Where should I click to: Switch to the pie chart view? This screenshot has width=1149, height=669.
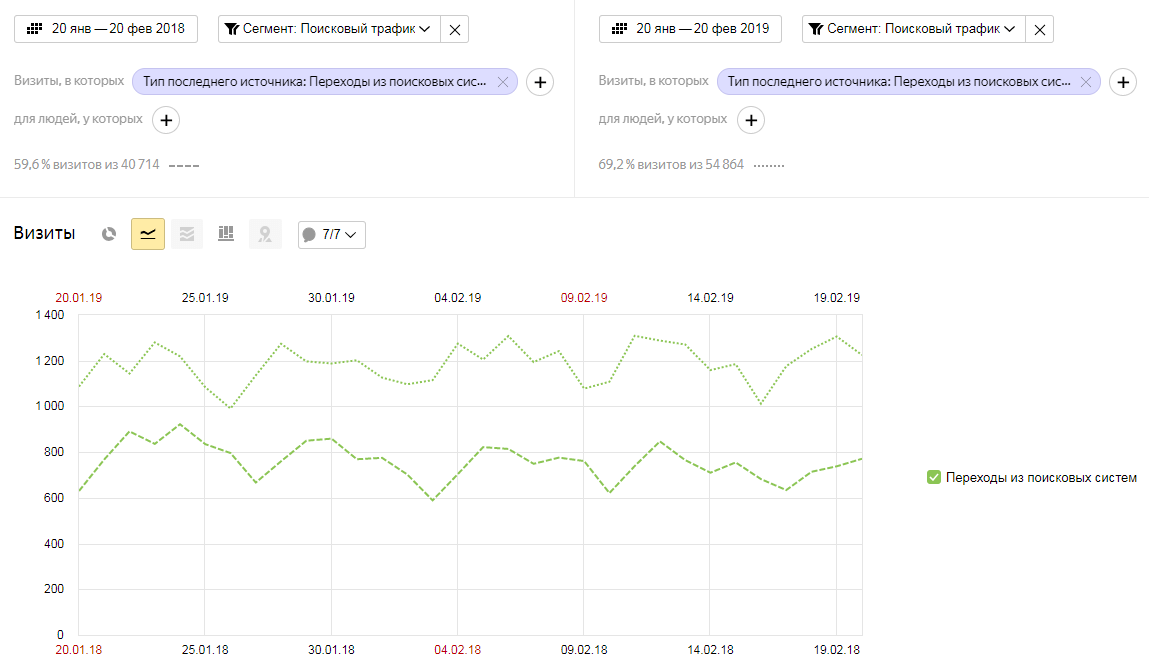click(109, 234)
